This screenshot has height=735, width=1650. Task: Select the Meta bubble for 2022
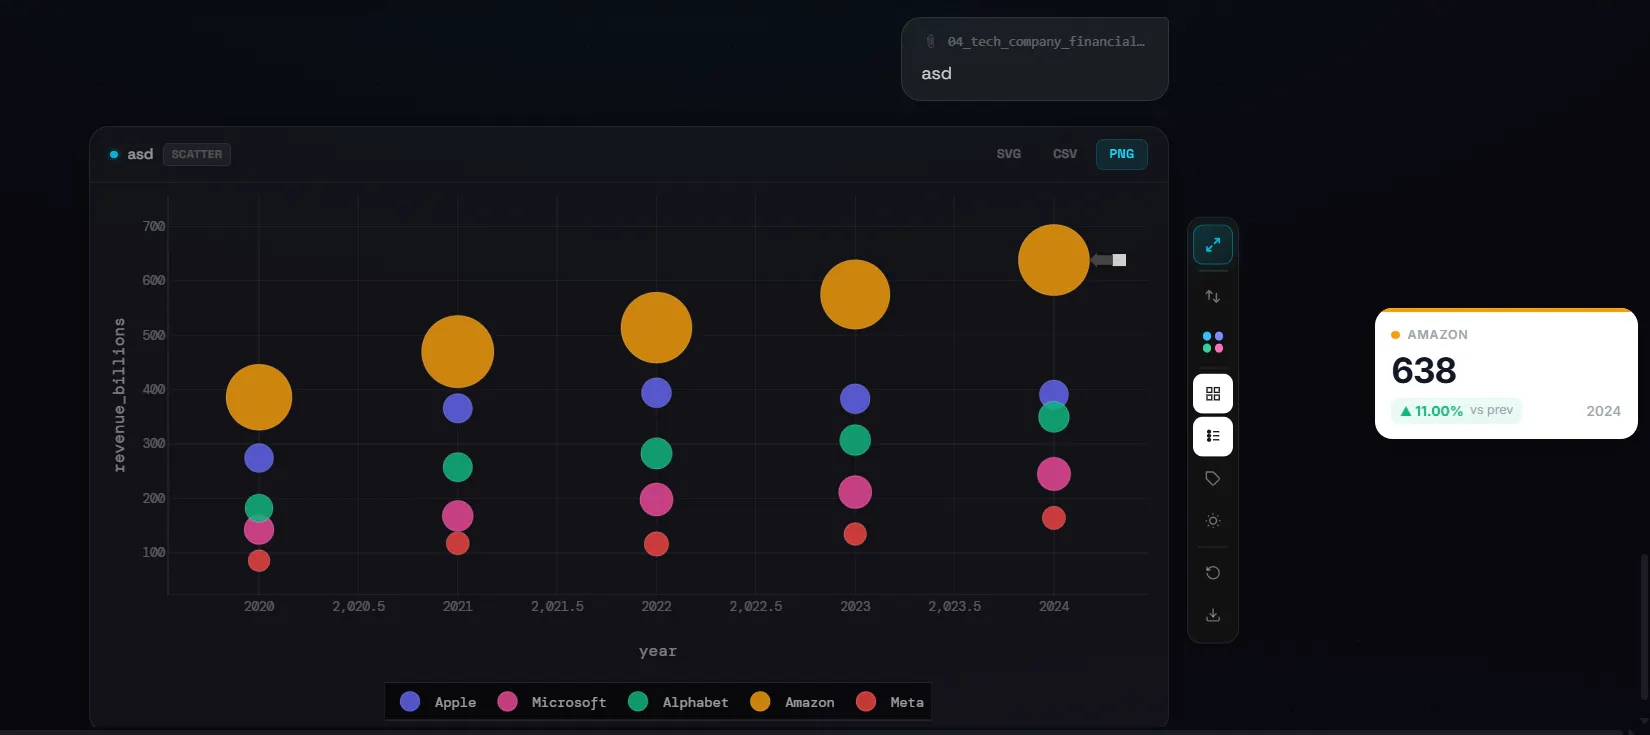[656, 544]
